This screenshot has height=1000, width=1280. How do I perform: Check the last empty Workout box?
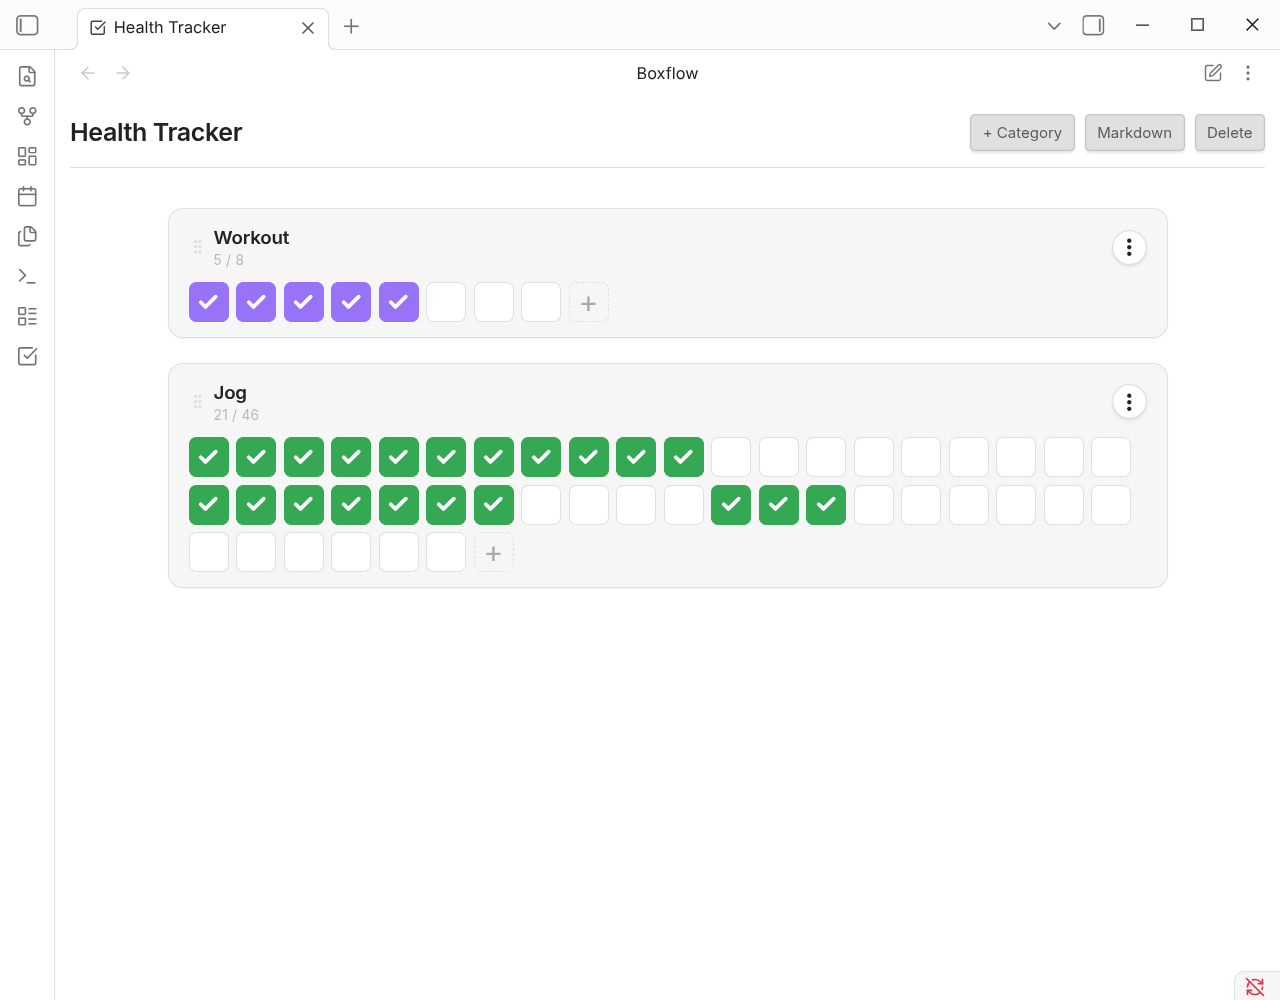pyautogui.click(x=541, y=302)
